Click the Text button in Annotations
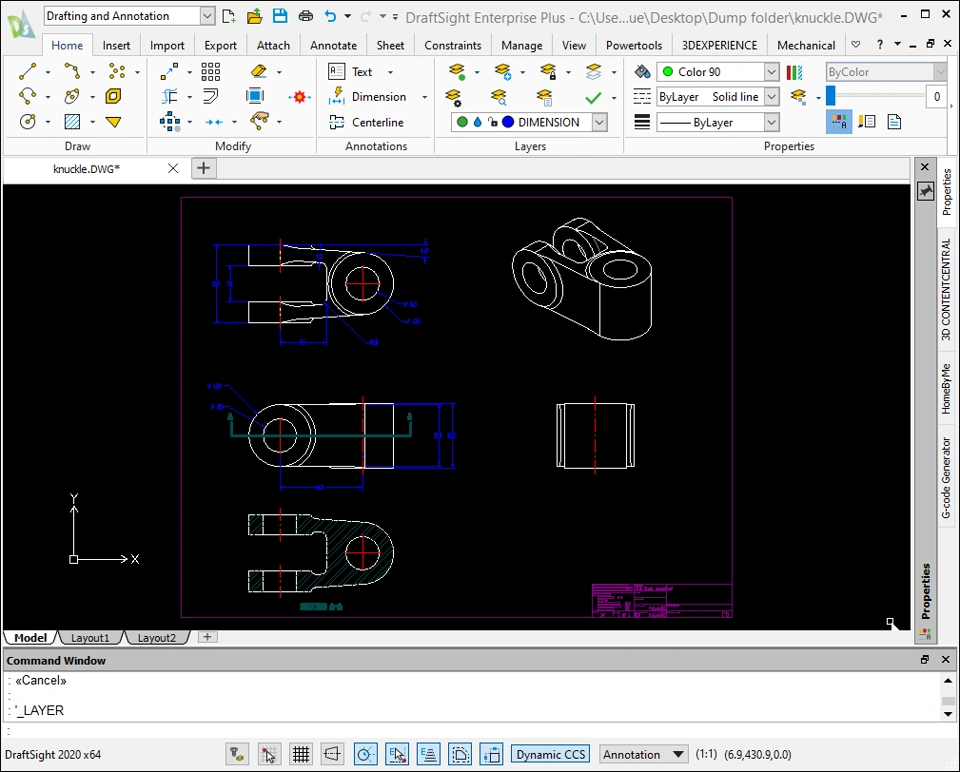The height and width of the screenshot is (772, 960). pyautogui.click(x=361, y=72)
